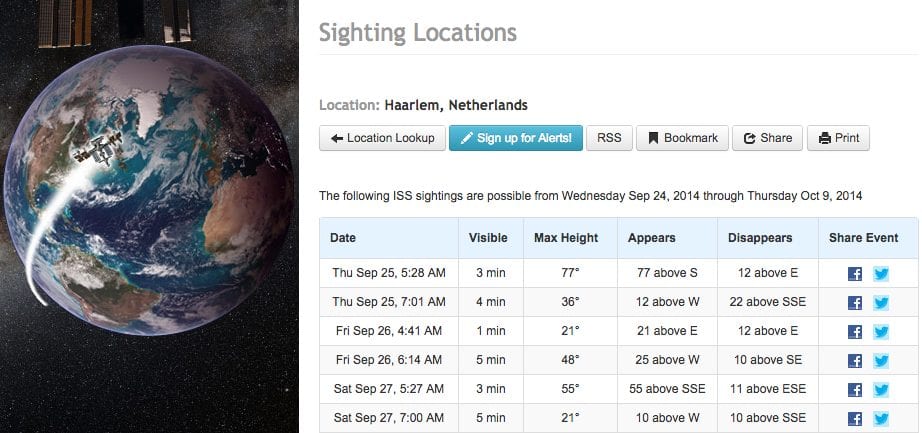This screenshot has height=433, width=922.
Task: Tweet the Thu Sep 25 7:01 AM sighting
Action: coord(881,302)
